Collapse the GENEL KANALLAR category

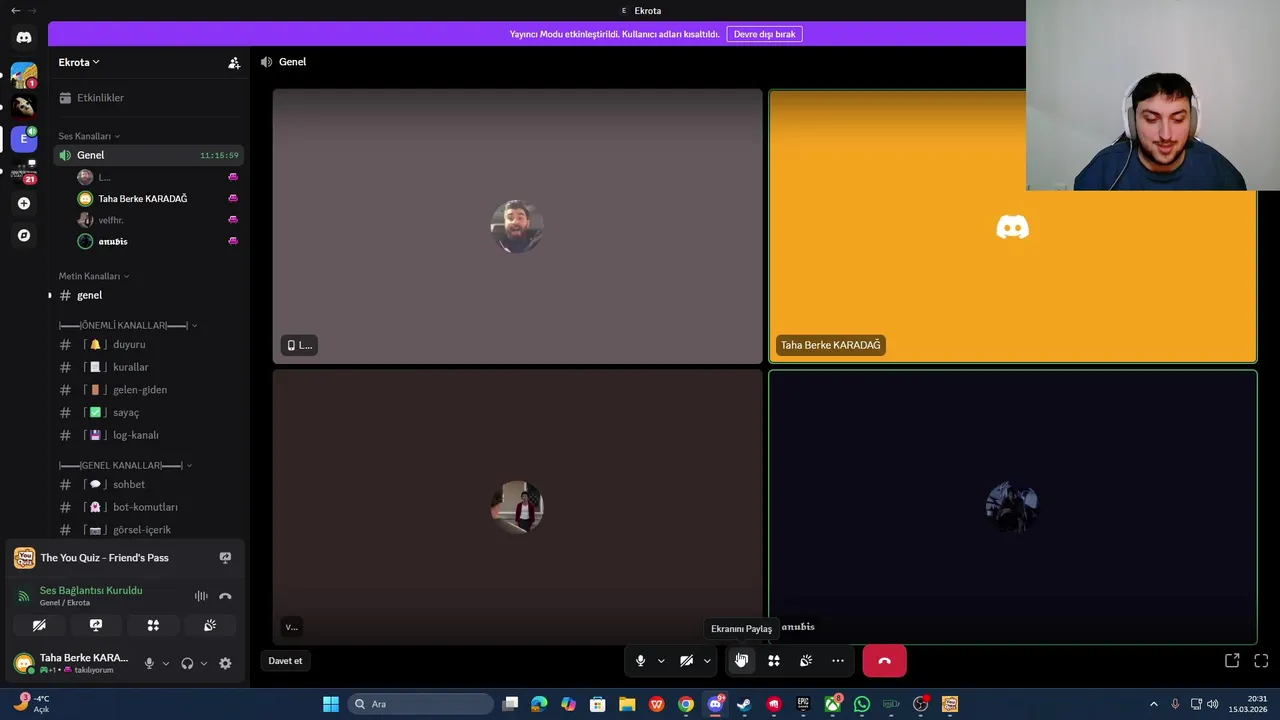tap(125, 465)
